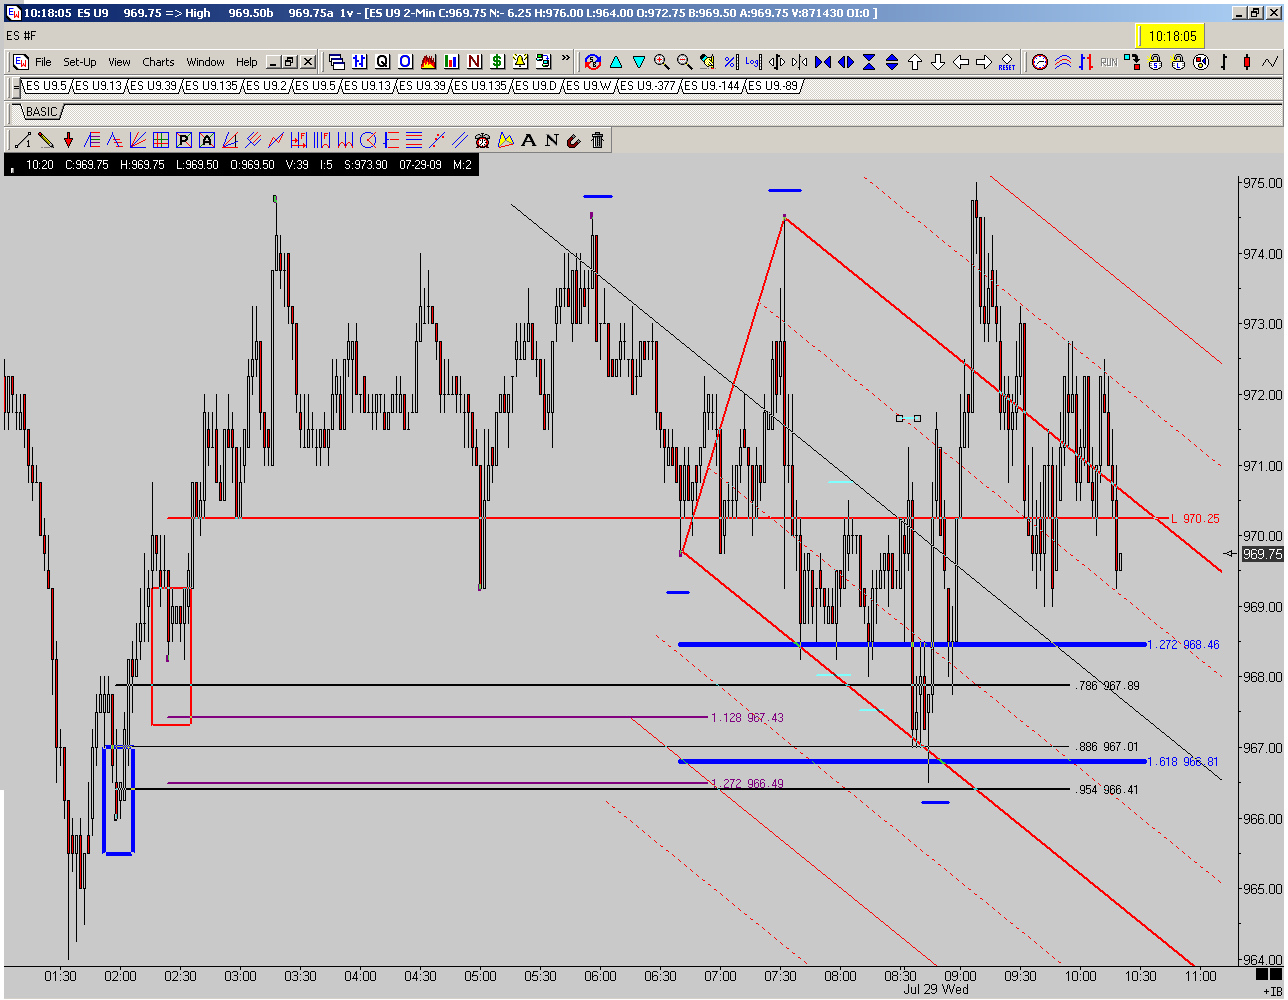
Task: Click the zoom in magnifier icon
Action: tap(661, 62)
